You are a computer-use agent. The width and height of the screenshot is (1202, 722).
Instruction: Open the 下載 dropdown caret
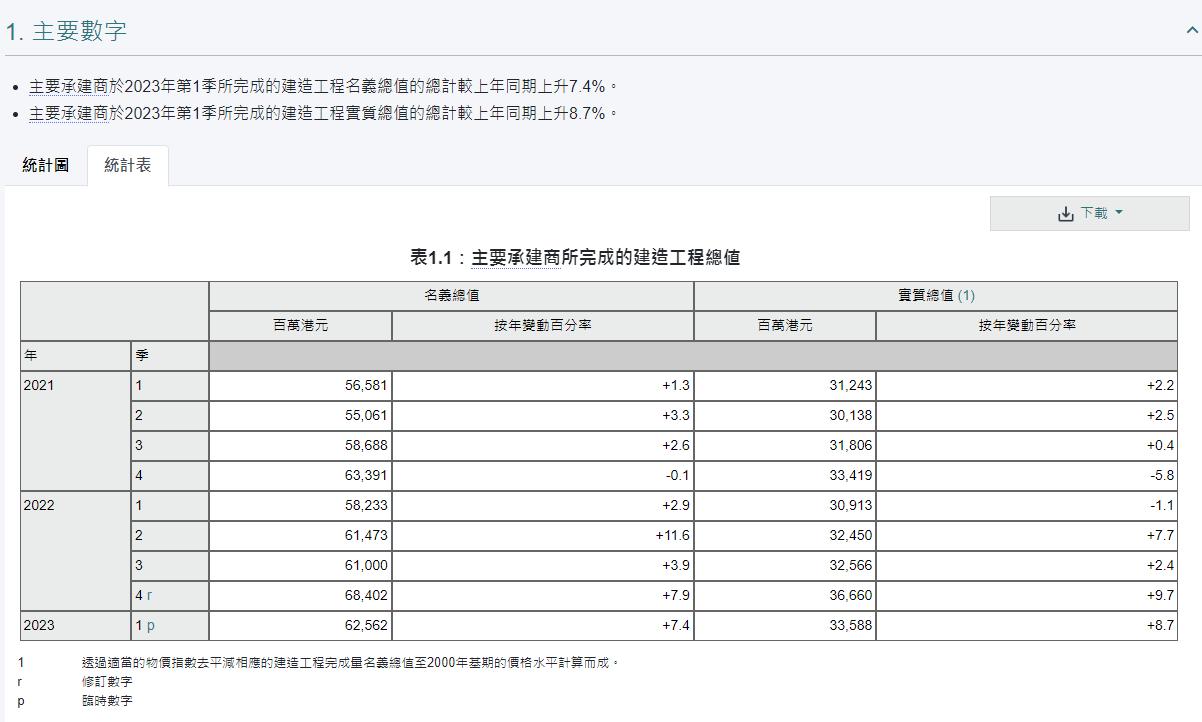pyautogui.click(x=1119, y=212)
